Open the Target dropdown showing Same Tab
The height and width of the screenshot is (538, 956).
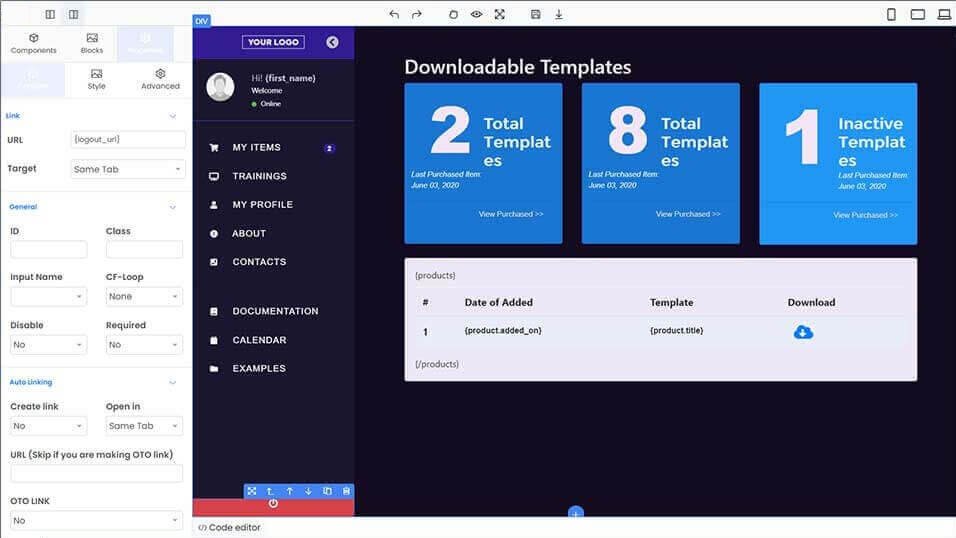(x=127, y=169)
